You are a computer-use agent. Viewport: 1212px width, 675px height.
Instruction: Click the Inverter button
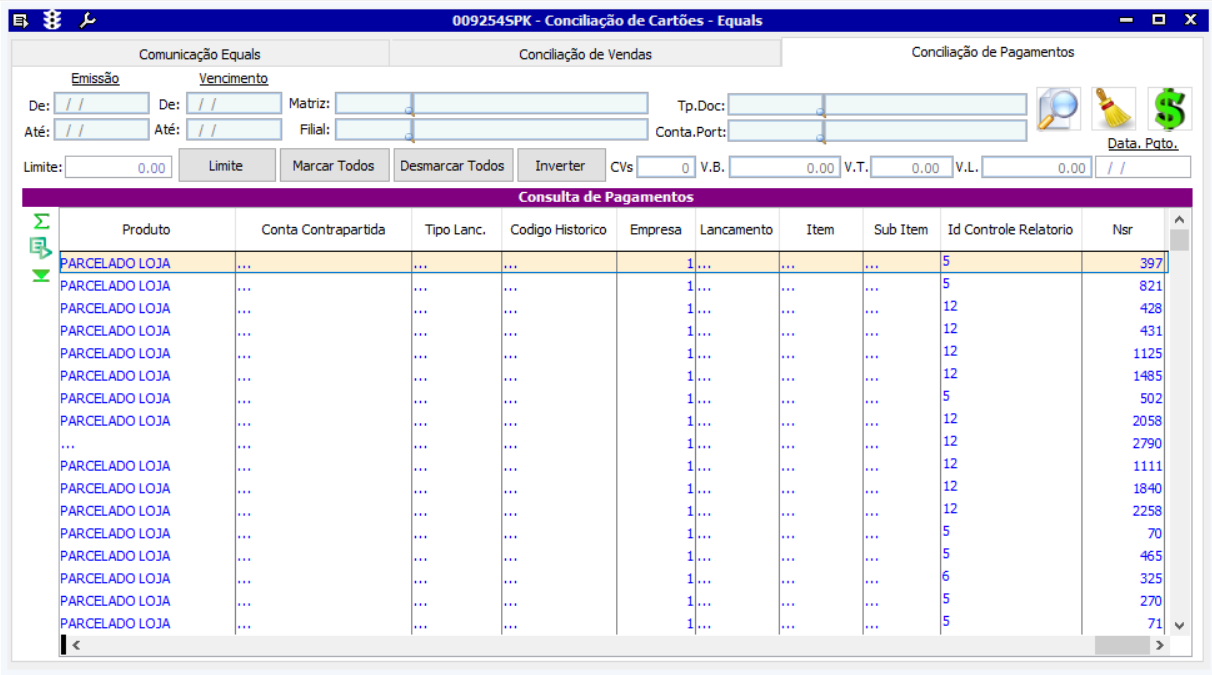[560, 166]
